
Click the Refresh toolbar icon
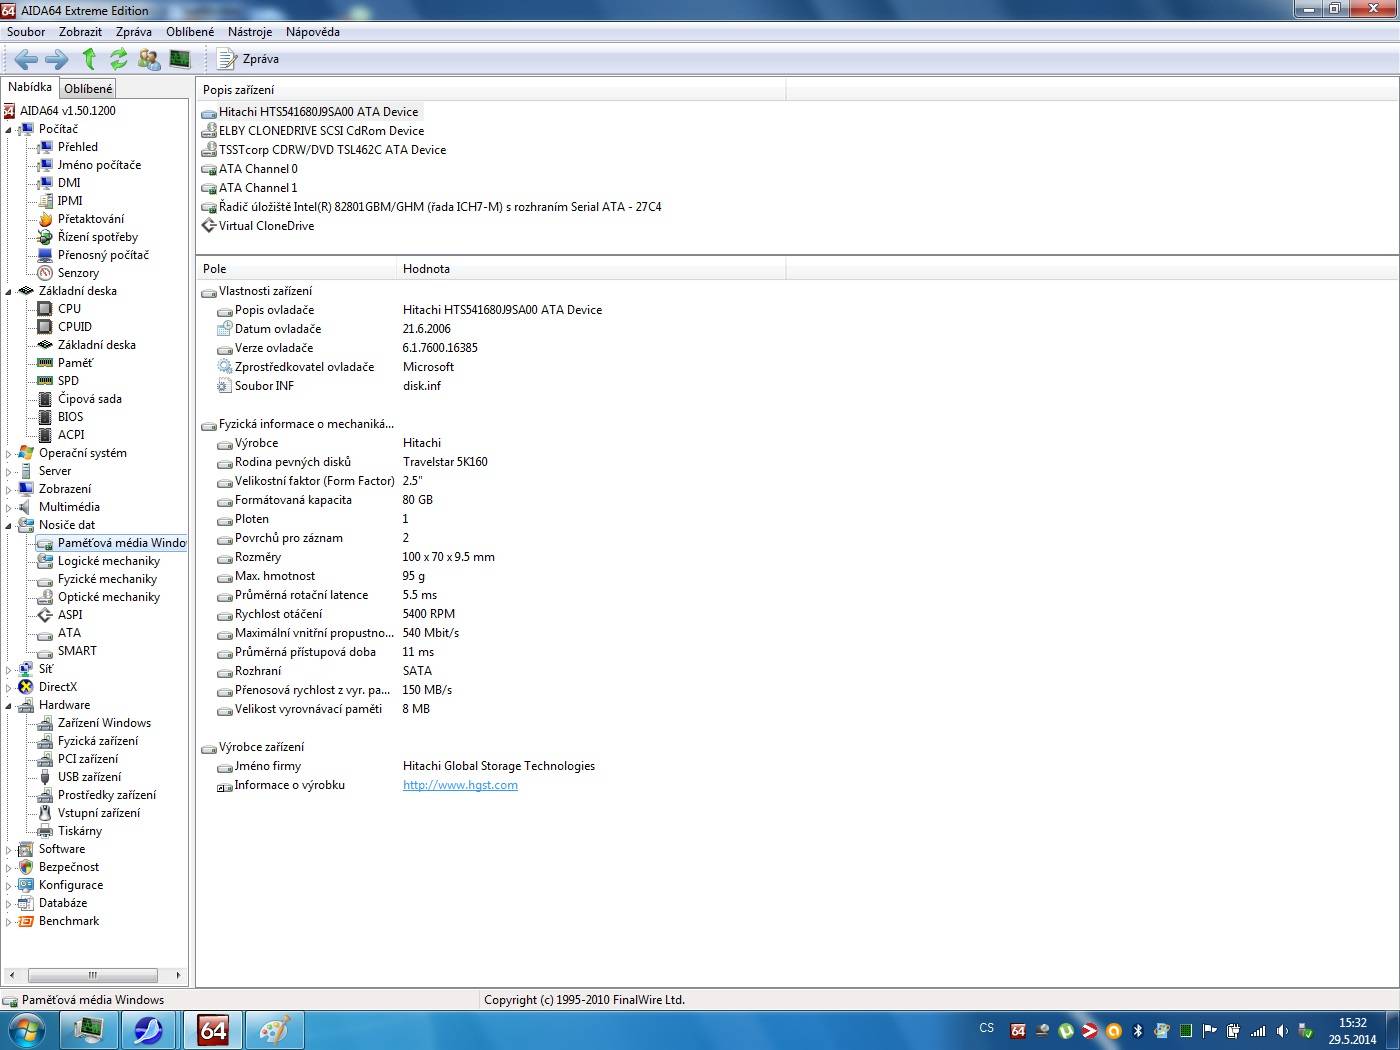coord(119,59)
